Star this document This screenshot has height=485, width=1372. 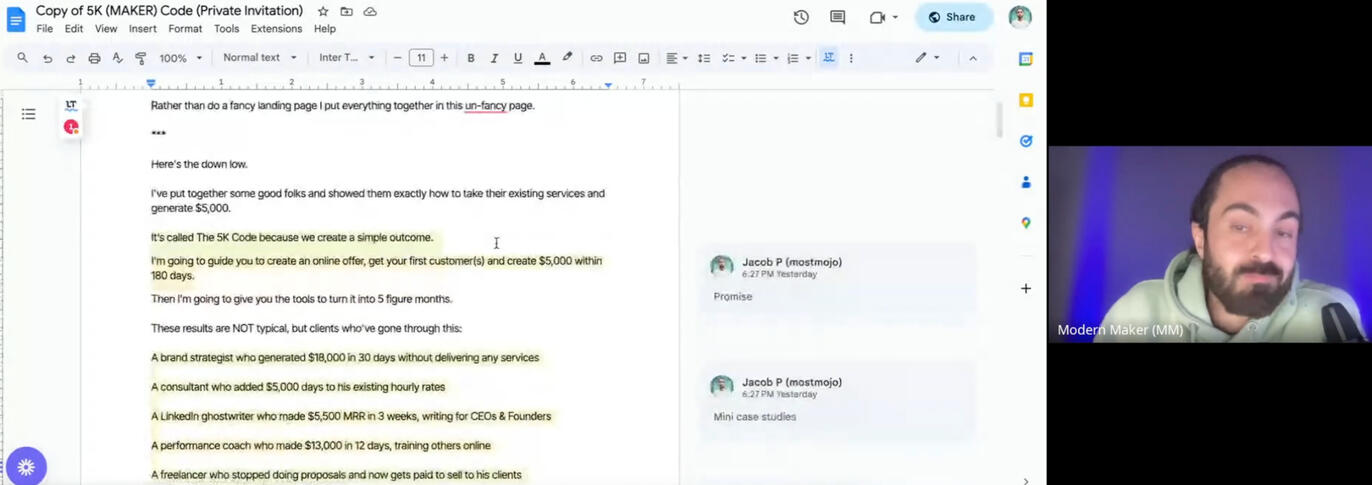pyautogui.click(x=323, y=11)
